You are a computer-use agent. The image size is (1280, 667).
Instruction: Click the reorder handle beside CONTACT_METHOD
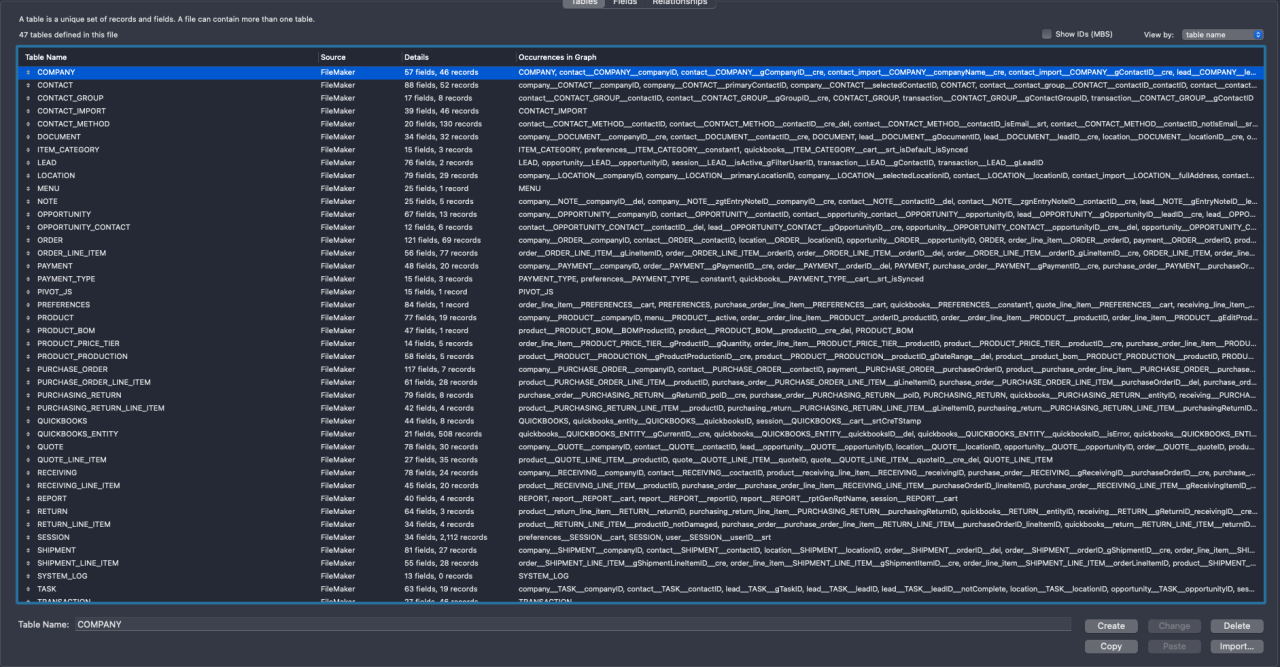[x=28, y=124]
